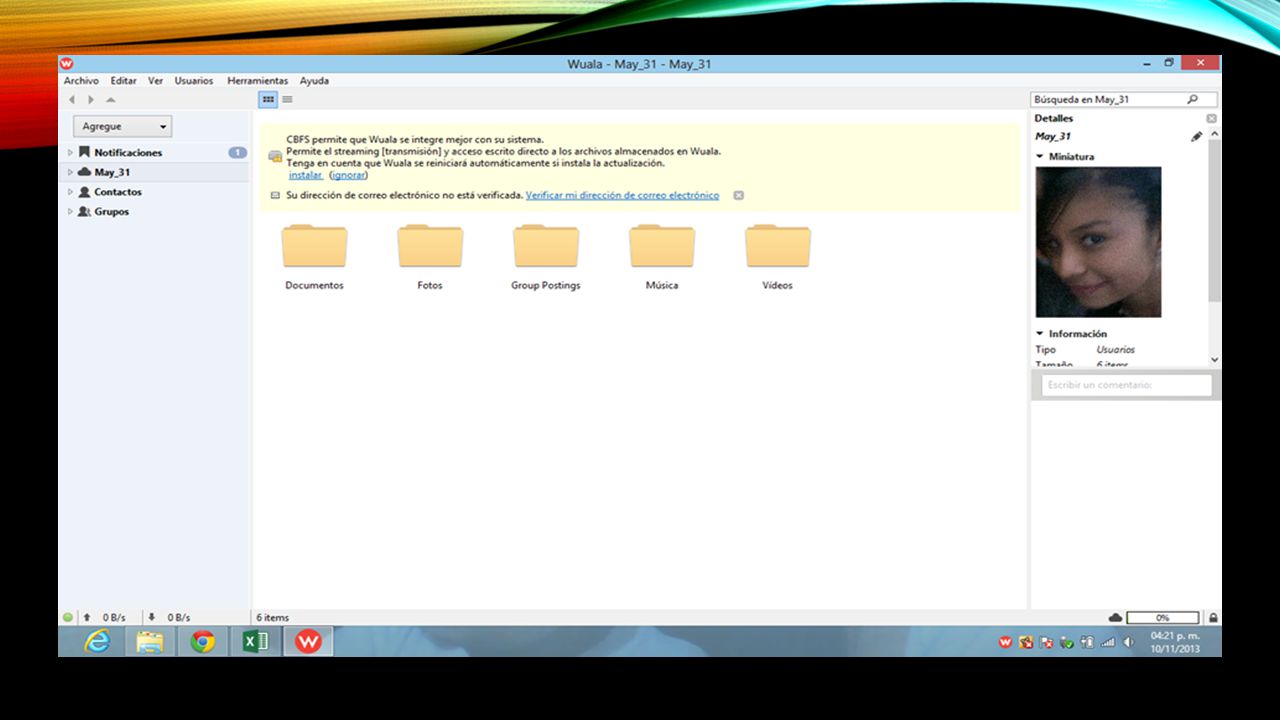This screenshot has height=720, width=1280.
Task: Go up one level with the up arrow
Action: [110, 100]
